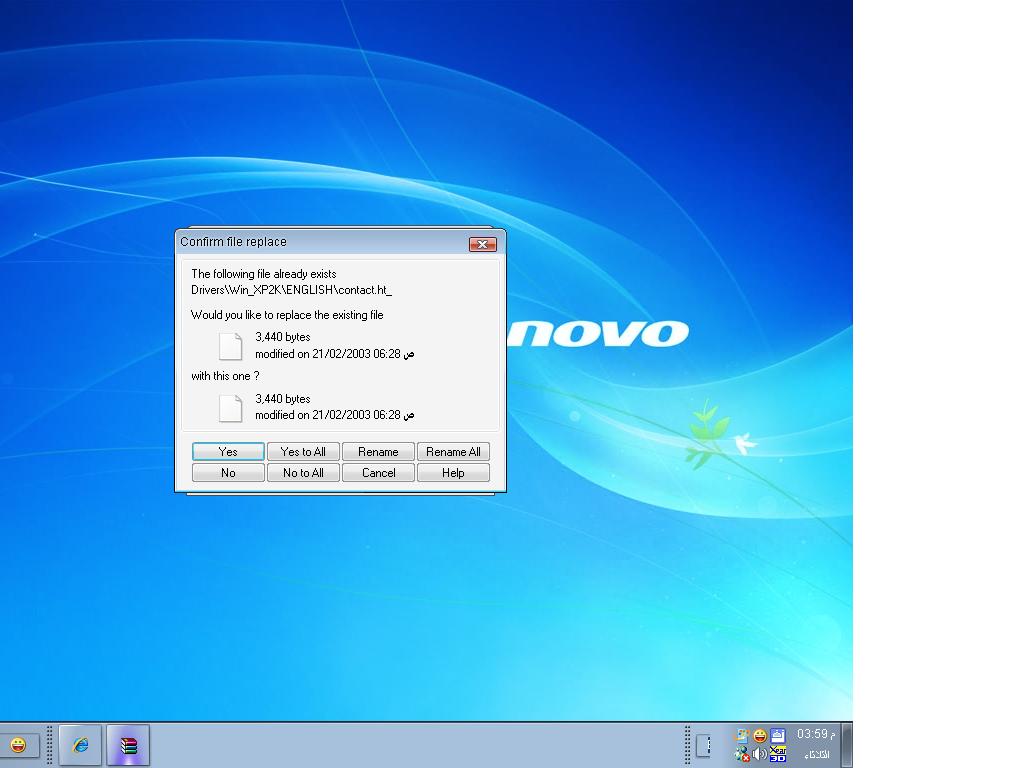Click the blue tray icon beside the clock
Viewport: 1024px width, 768px height.
(778, 735)
